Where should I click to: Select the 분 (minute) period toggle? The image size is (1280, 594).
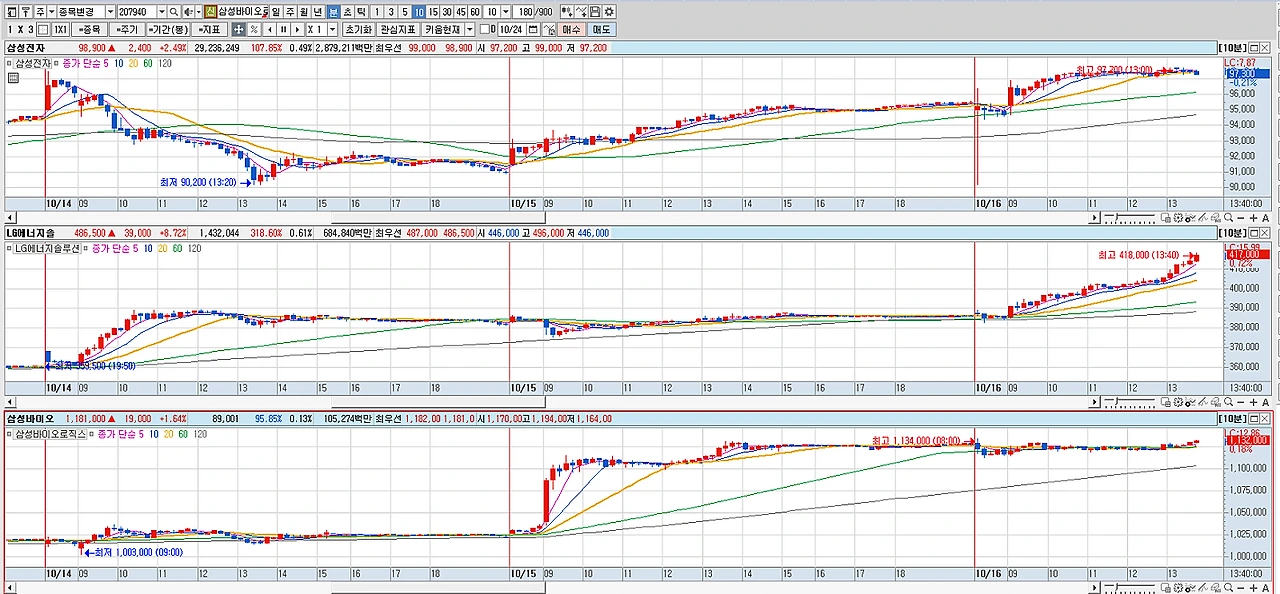click(x=334, y=11)
